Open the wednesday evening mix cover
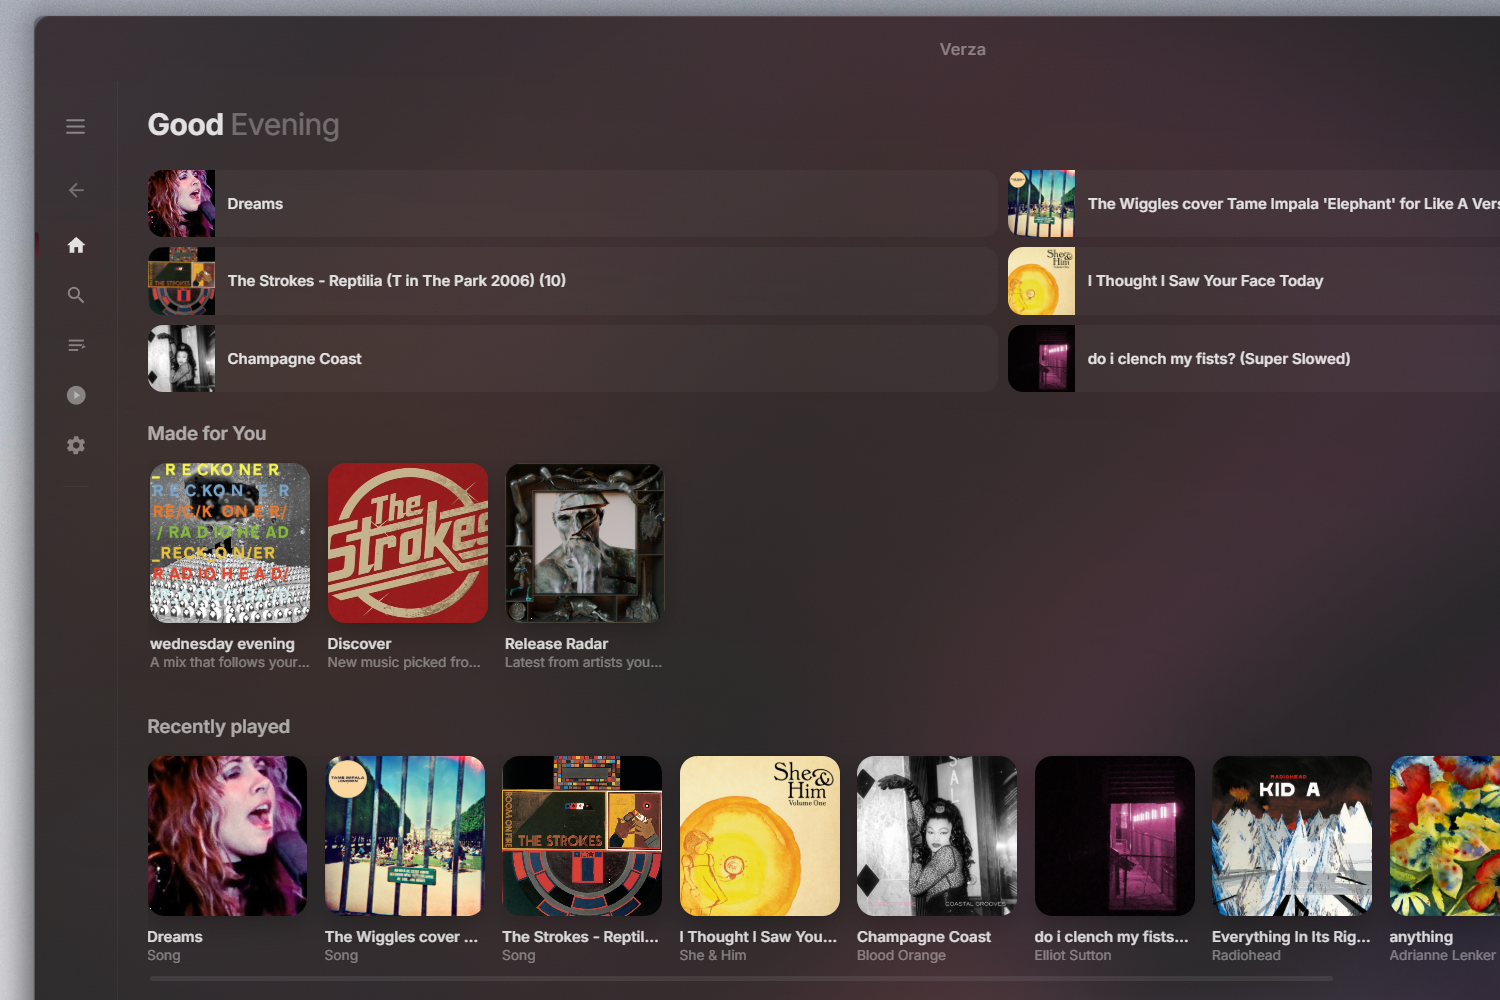The width and height of the screenshot is (1500, 1000). [230, 543]
